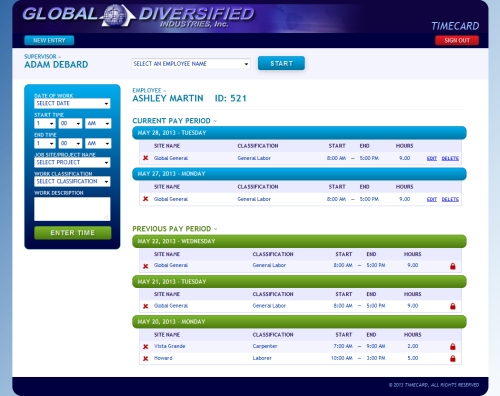The image size is (500, 396).
Task: Click Delete link for May 27 entry
Action: [x=450, y=199]
